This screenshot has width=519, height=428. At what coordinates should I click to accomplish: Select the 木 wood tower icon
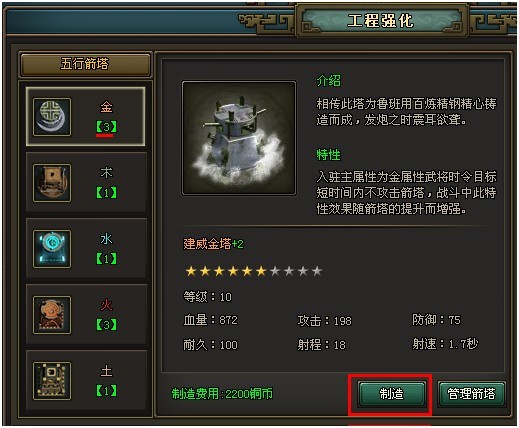(x=52, y=183)
